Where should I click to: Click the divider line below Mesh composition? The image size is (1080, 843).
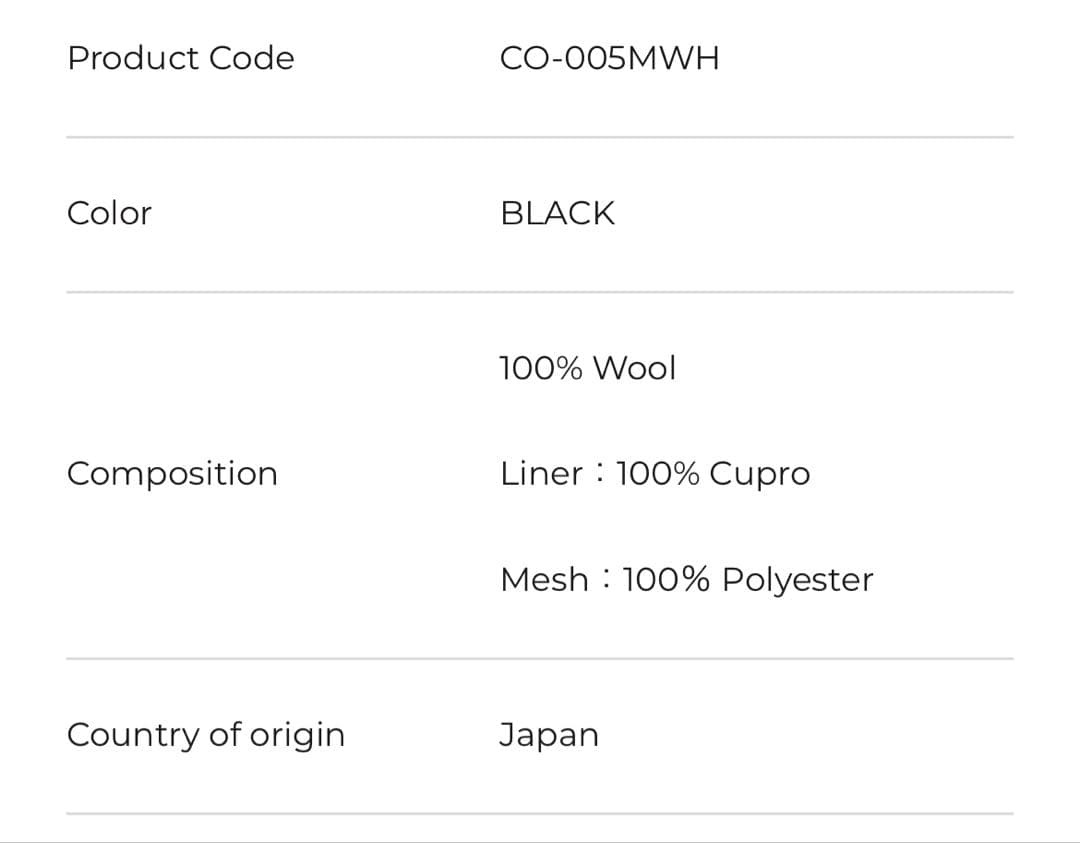coord(540,658)
